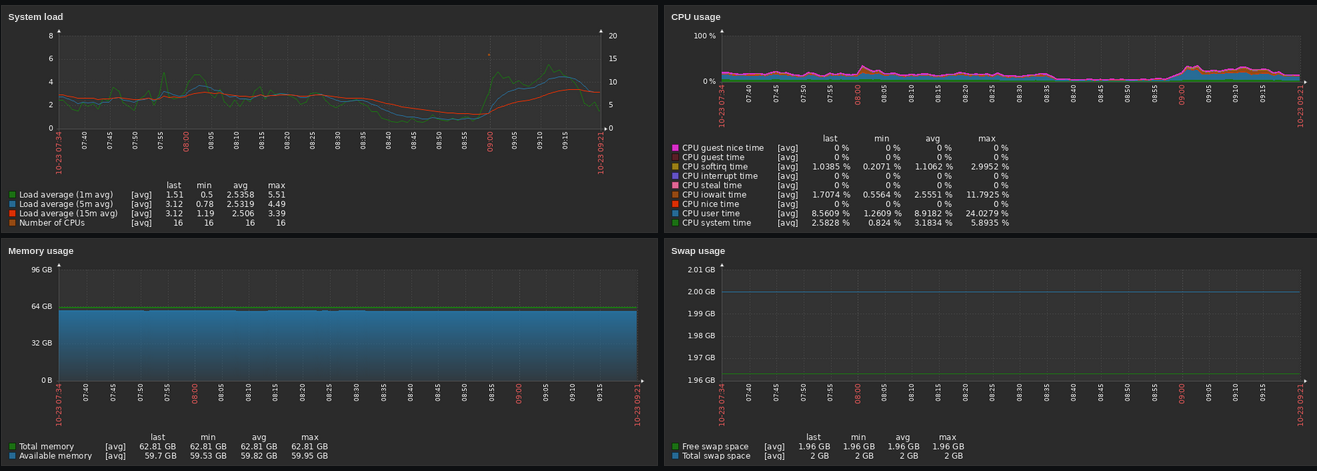Image resolution: width=1317 pixels, height=471 pixels.
Task: Click the 09:00 marker on System load graph
Action: click(491, 143)
